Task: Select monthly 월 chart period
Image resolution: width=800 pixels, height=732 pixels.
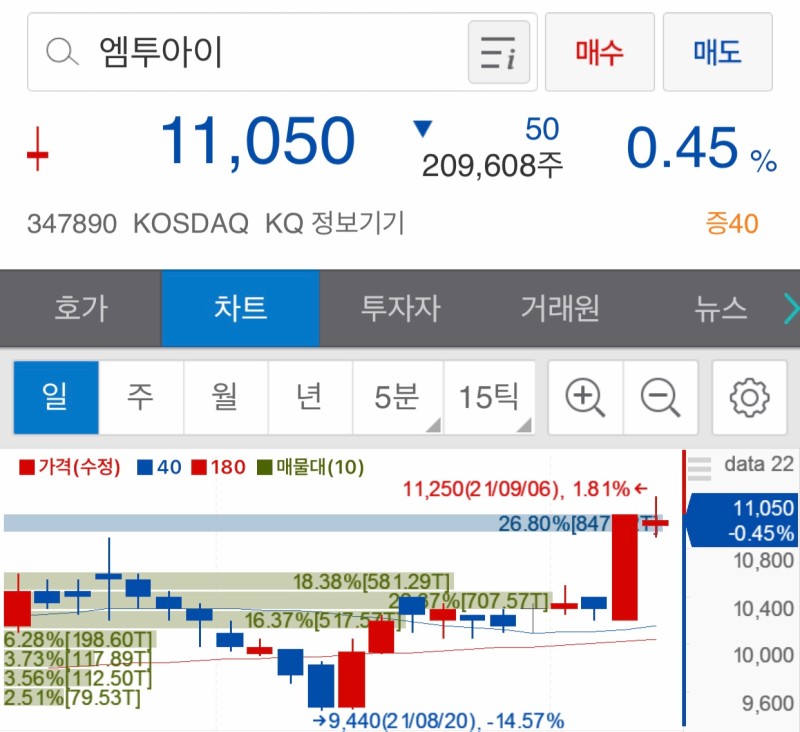Action: pos(226,397)
